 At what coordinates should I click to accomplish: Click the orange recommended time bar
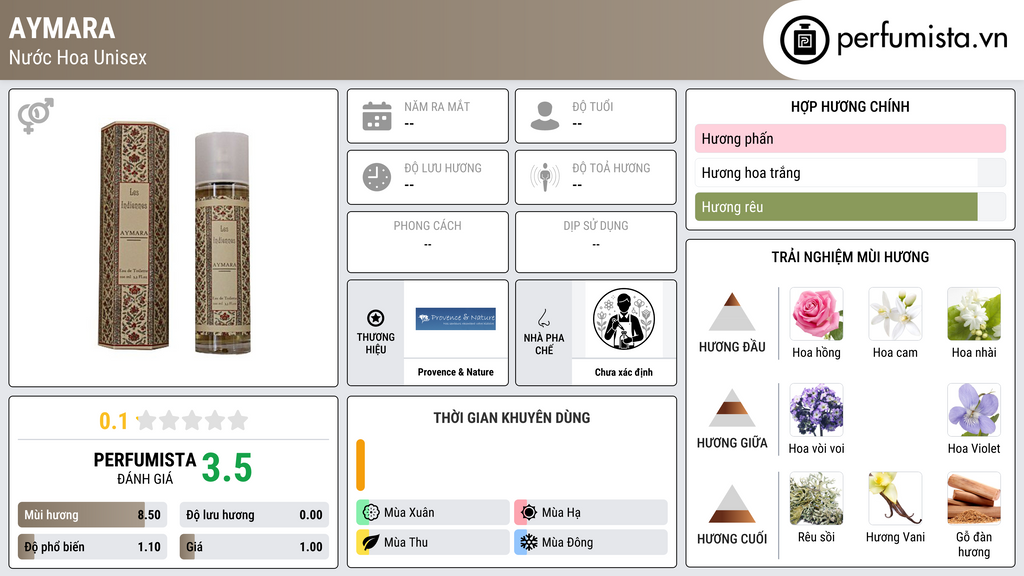pyautogui.click(x=360, y=465)
